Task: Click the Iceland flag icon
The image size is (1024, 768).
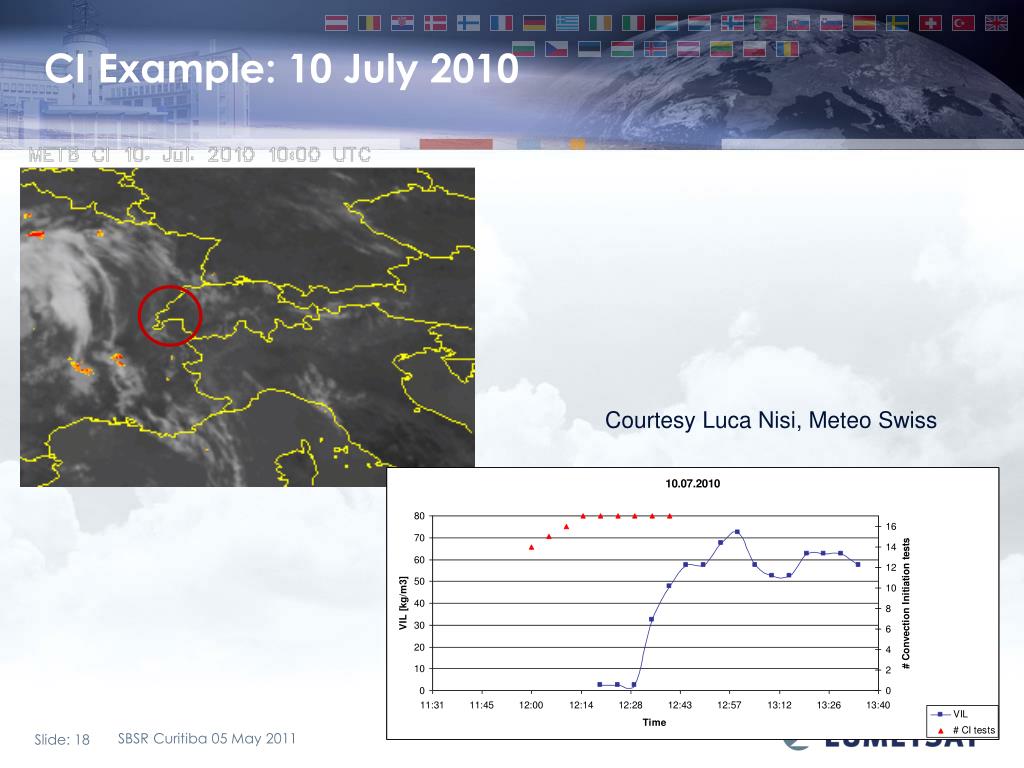Action: coord(655,49)
